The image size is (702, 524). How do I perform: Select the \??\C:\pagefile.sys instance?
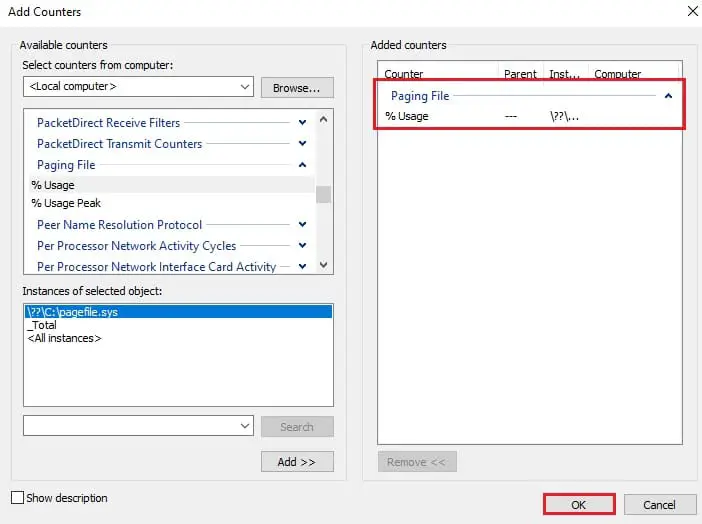point(178,312)
